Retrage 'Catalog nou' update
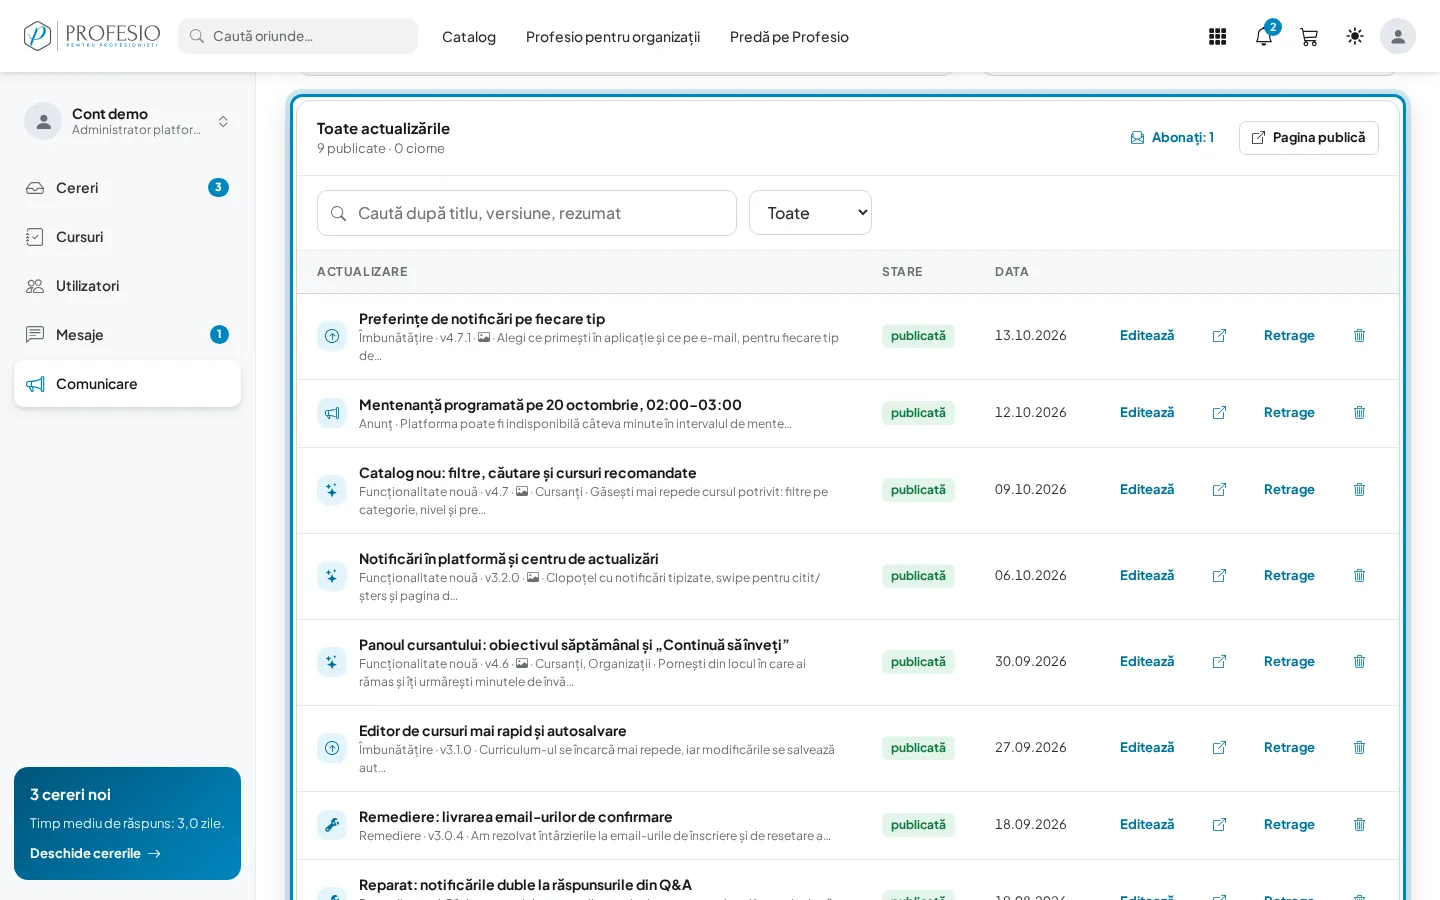 pyautogui.click(x=1289, y=490)
